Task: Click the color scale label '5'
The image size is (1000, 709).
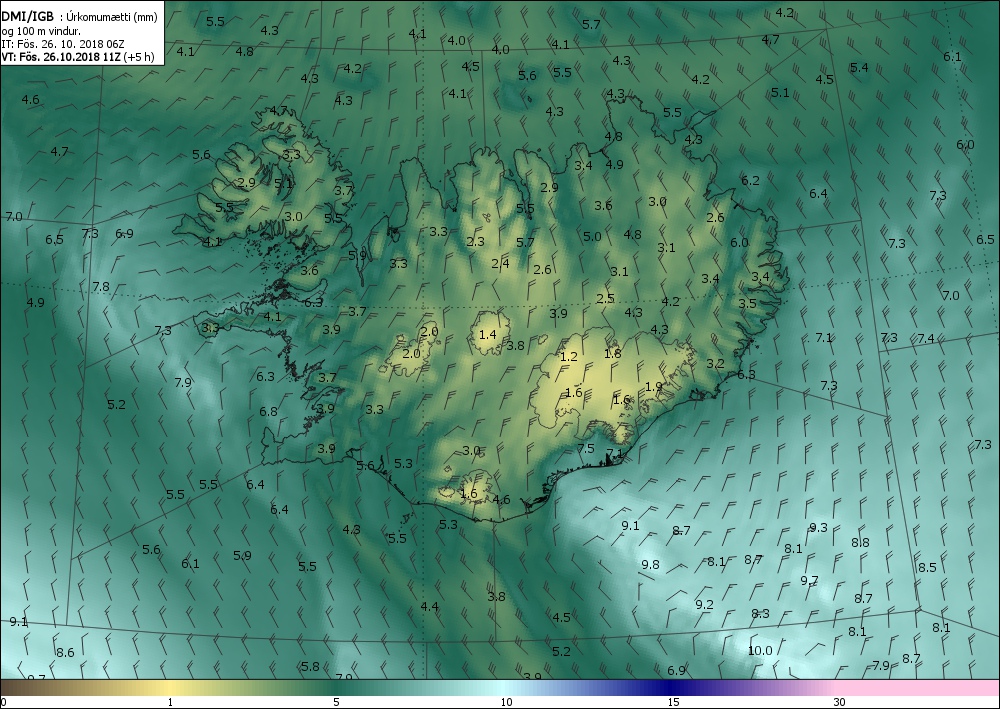Action: 336,703
